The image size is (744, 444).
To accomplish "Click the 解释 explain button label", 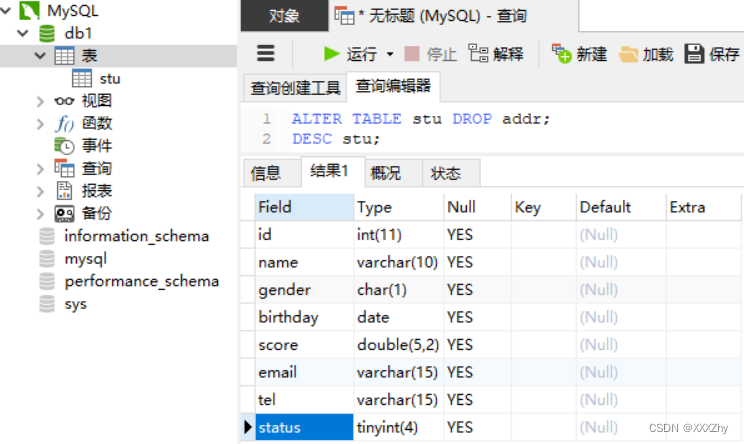I will click(508, 54).
